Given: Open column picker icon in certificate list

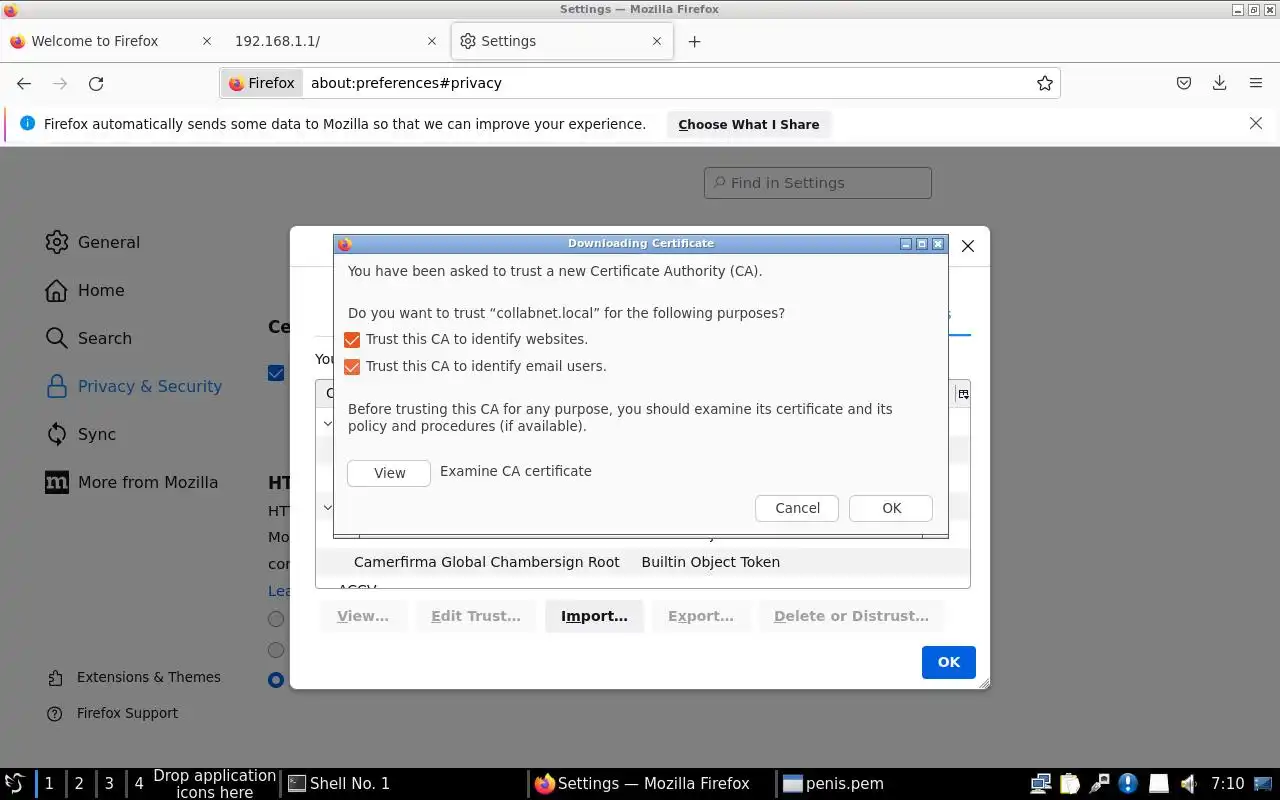Looking at the screenshot, I should (x=963, y=394).
